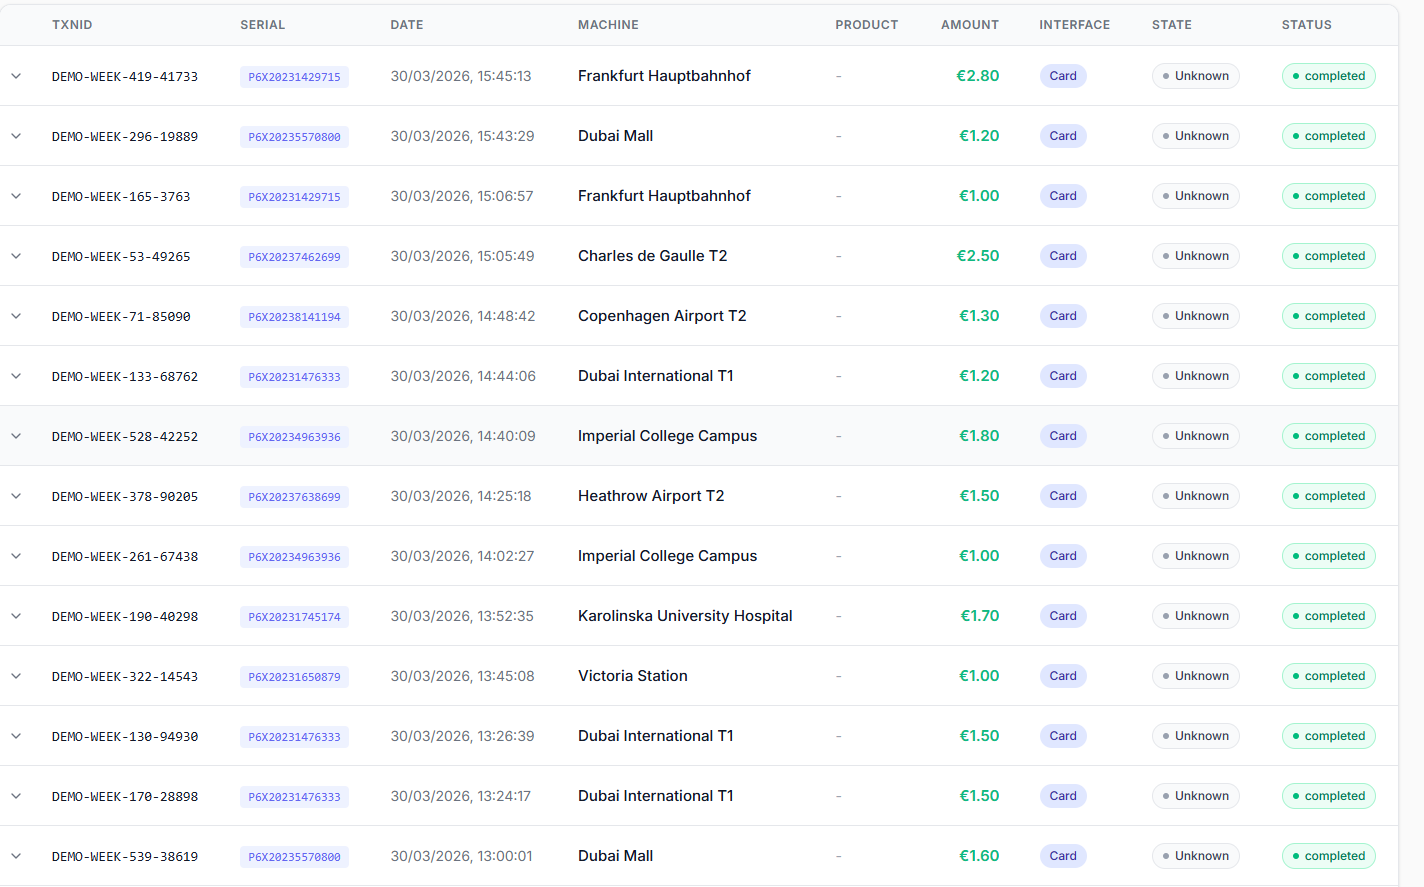Expand row DEMO-WEEK-130-94930

[16, 736]
